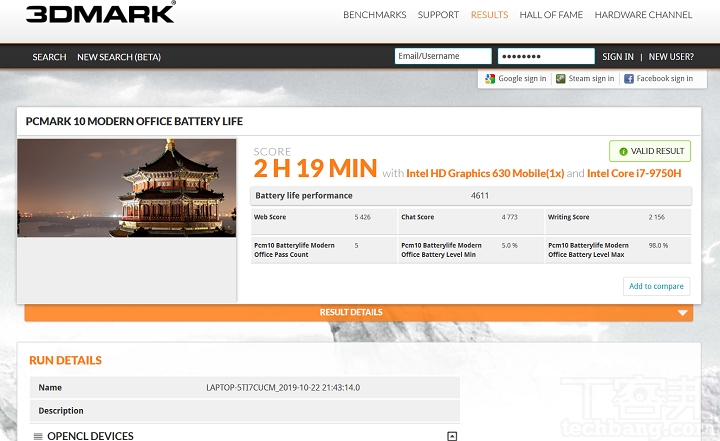Open the Hardware Channel page
Screen dimensions: 720x441
click(643, 15)
